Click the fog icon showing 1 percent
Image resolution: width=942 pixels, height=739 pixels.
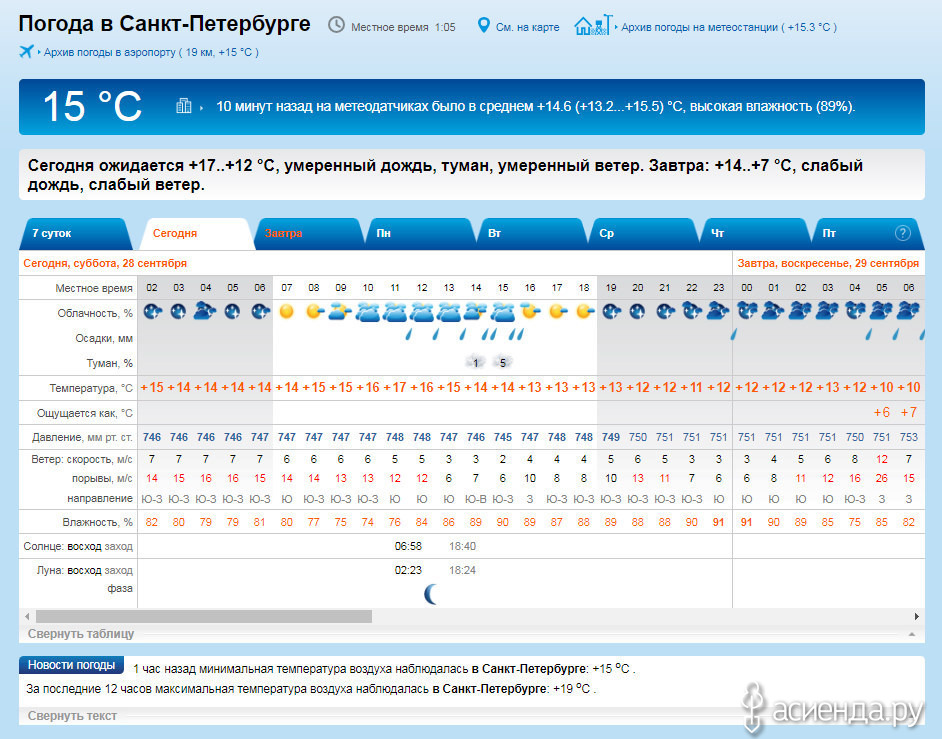pyautogui.click(x=475, y=362)
